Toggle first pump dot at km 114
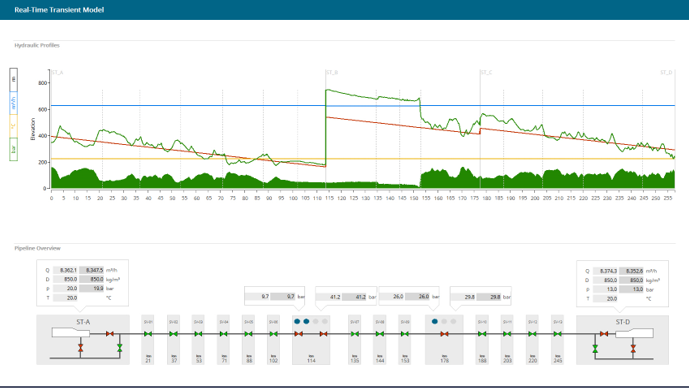 (297, 322)
